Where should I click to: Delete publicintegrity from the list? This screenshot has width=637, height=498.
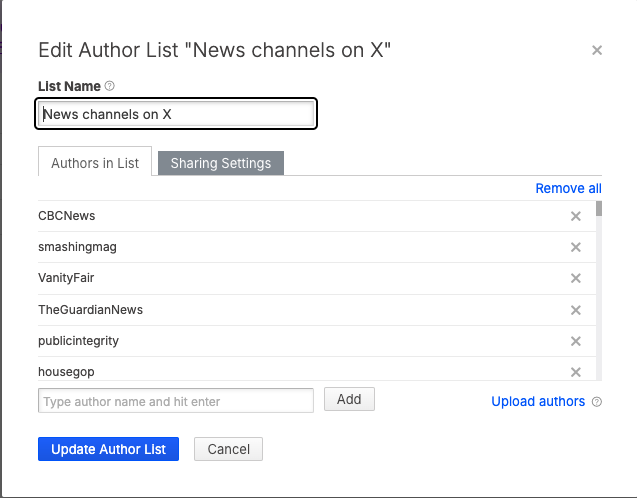pyautogui.click(x=575, y=341)
